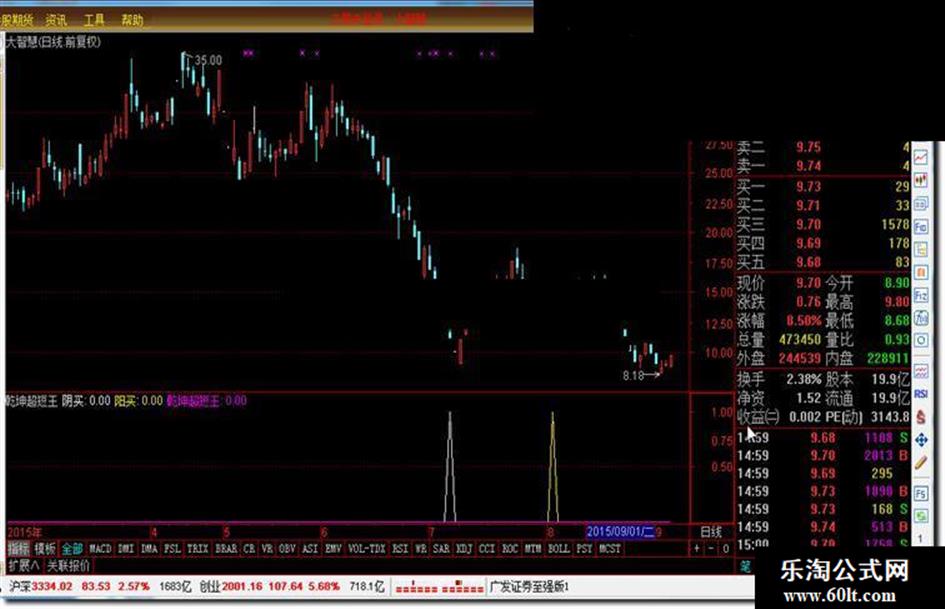
Task: Select the EMV indicator
Action: pyautogui.click(x=333, y=549)
